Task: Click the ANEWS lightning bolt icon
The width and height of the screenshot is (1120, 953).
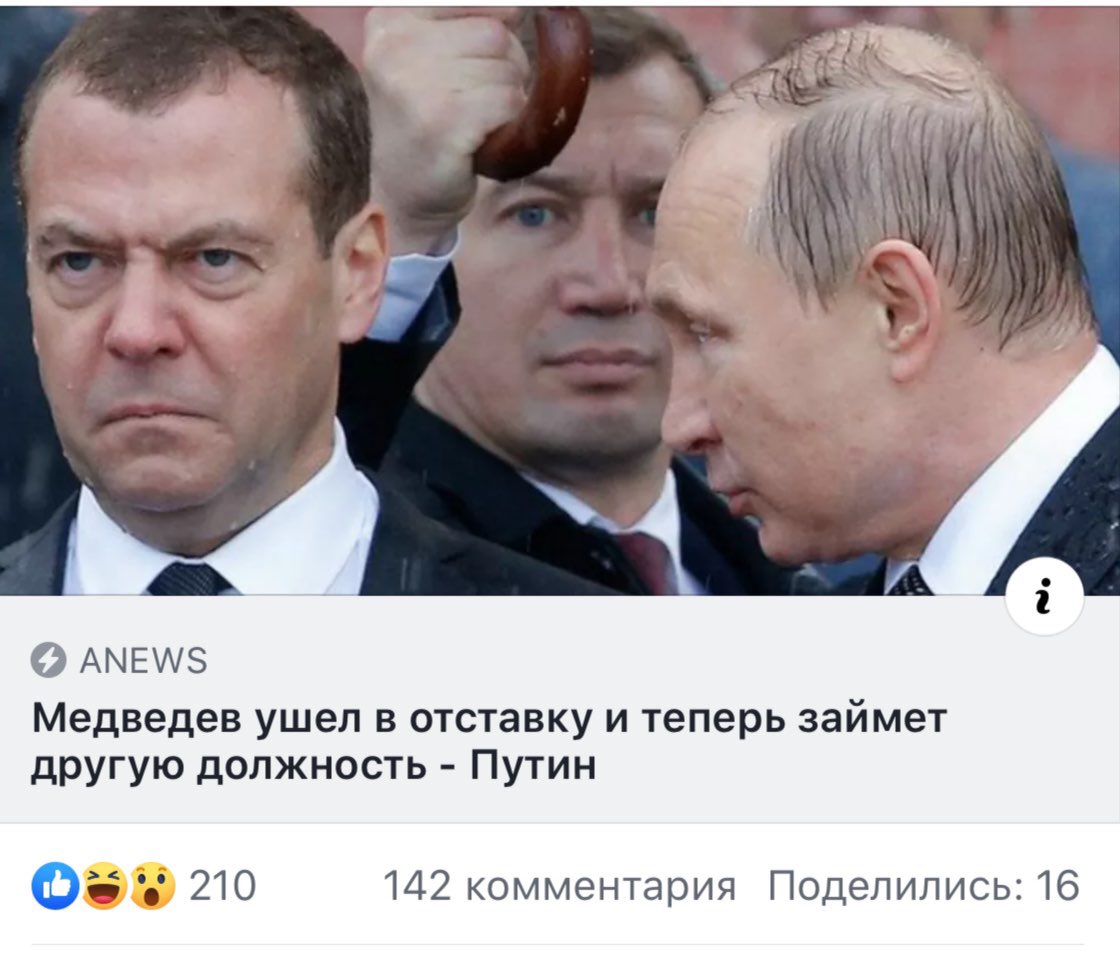Action: coord(48,660)
